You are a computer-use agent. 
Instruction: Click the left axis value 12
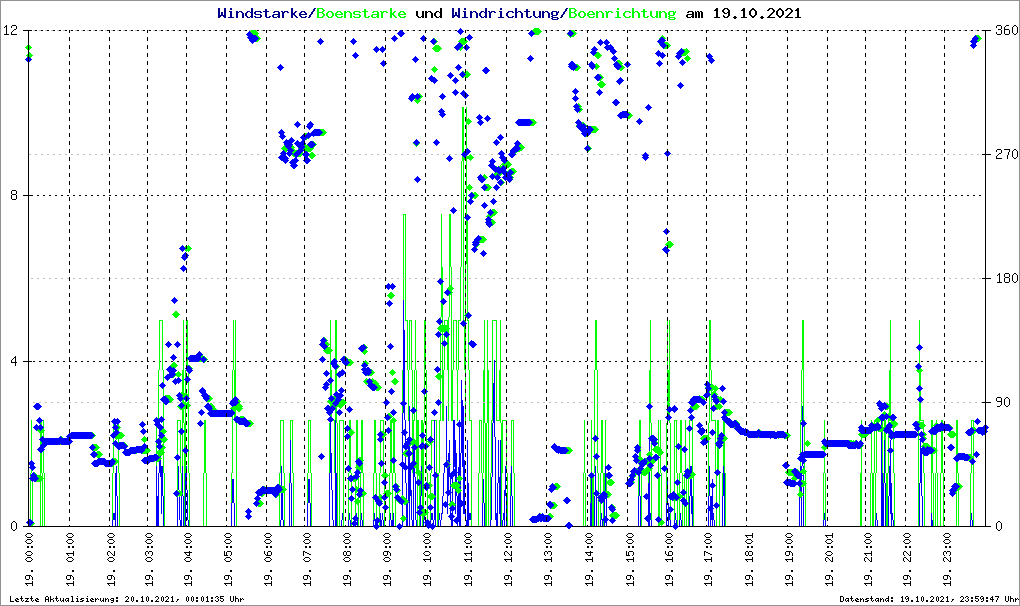pyautogui.click(x=10, y=31)
